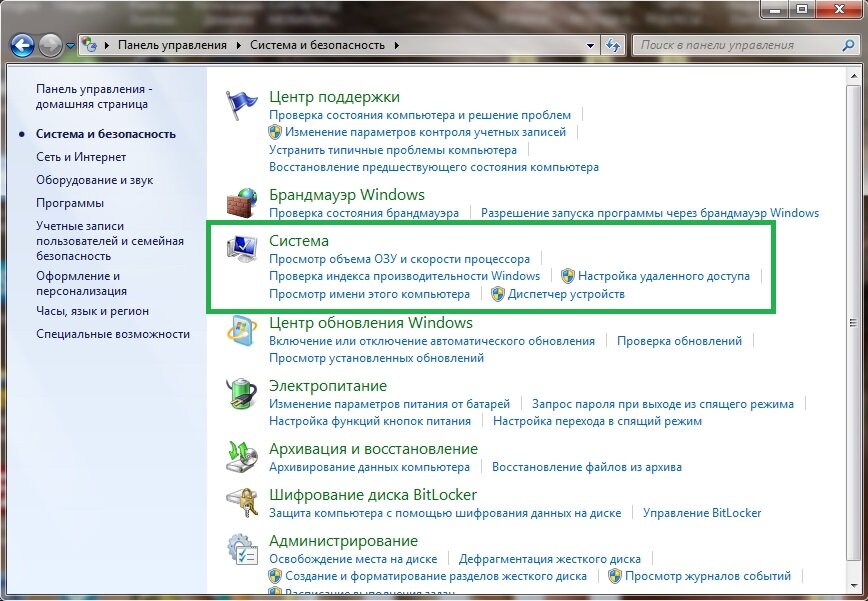Click the Брандмауэр Windows brick wall icon
The width and height of the screenshot is (868, 601).
point(242,203)
